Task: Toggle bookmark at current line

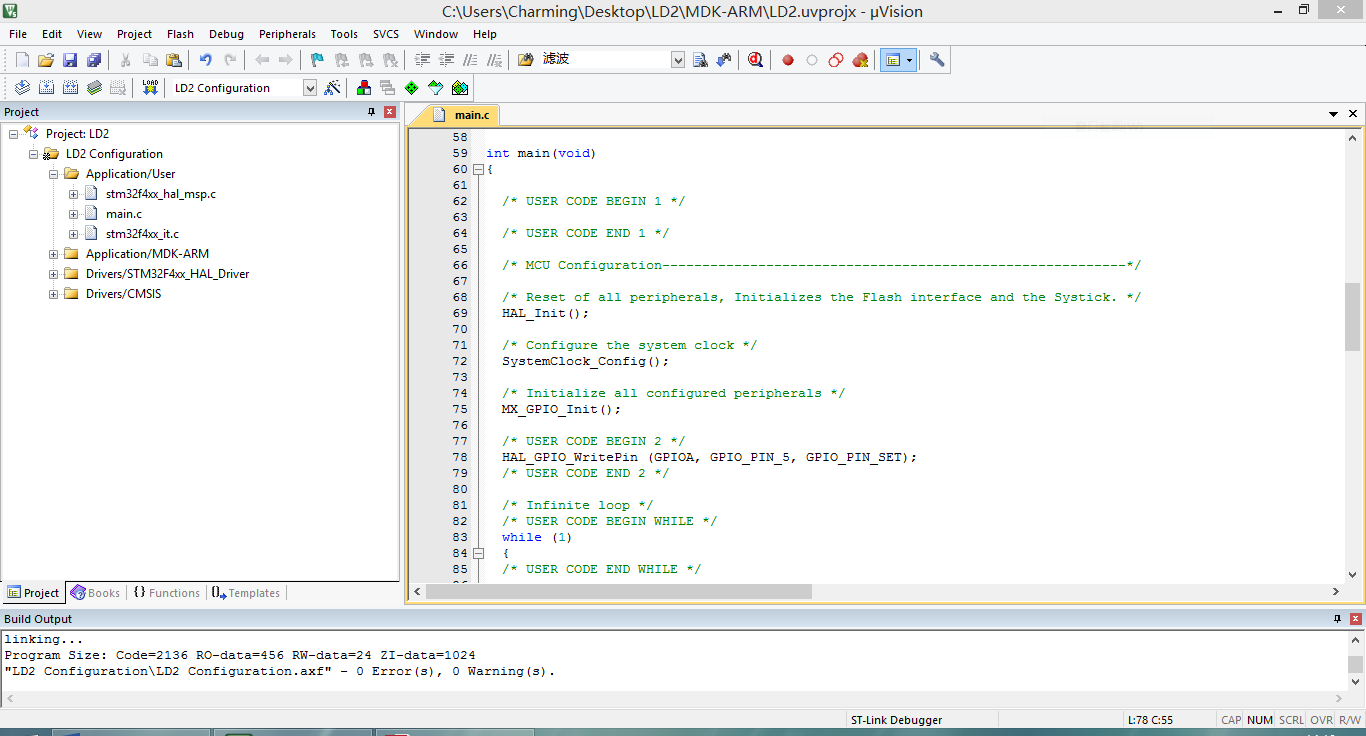Action: pos(315,60)
